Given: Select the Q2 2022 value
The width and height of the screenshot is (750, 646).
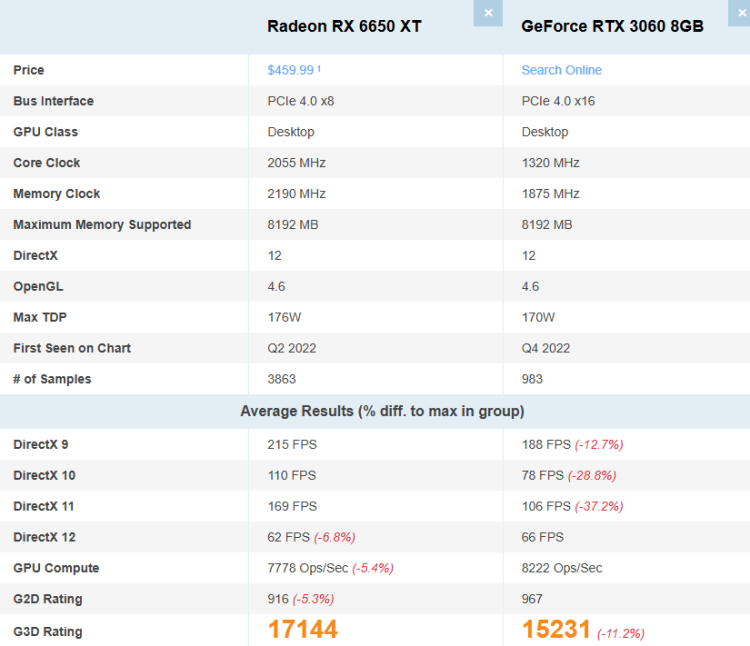Looking at the screenshot, I should (x=291, y=348).
